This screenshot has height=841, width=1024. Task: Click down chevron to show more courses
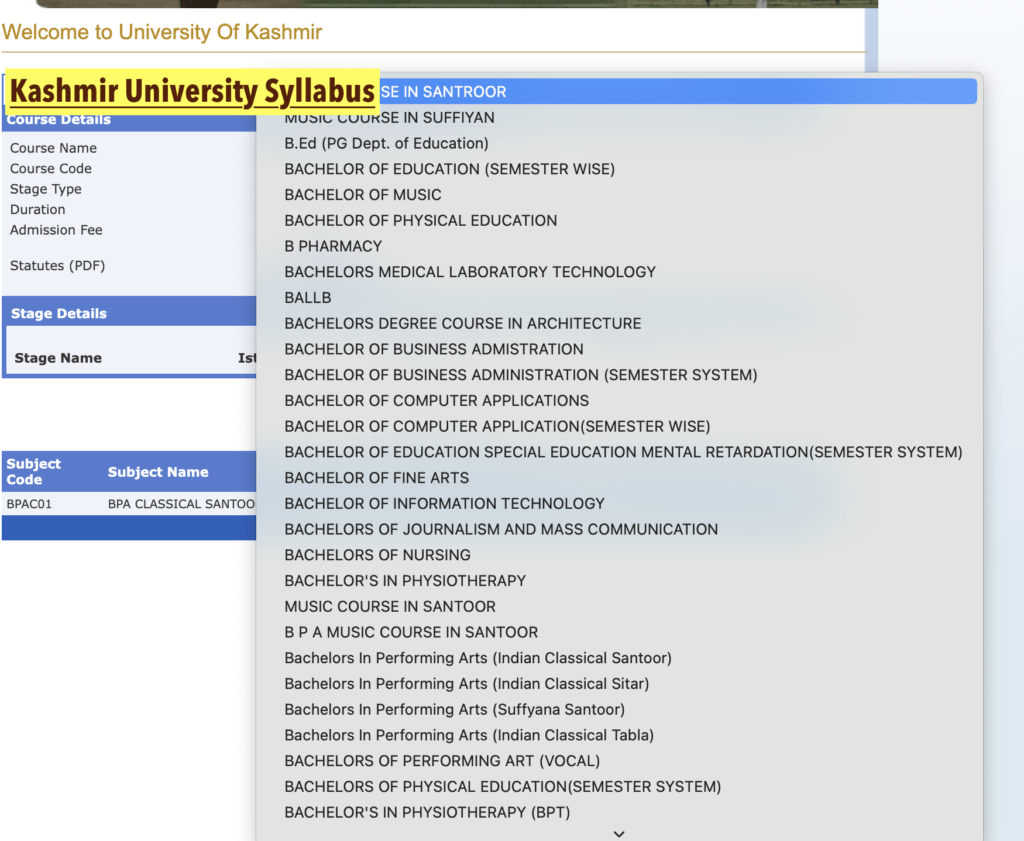[x=618, y=834]
